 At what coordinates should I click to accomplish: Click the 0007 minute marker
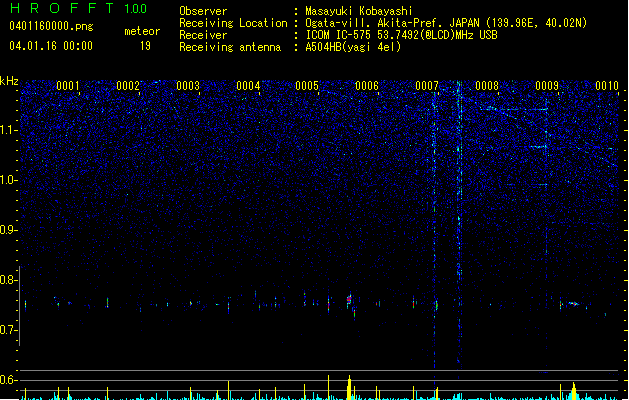[427, 86]
